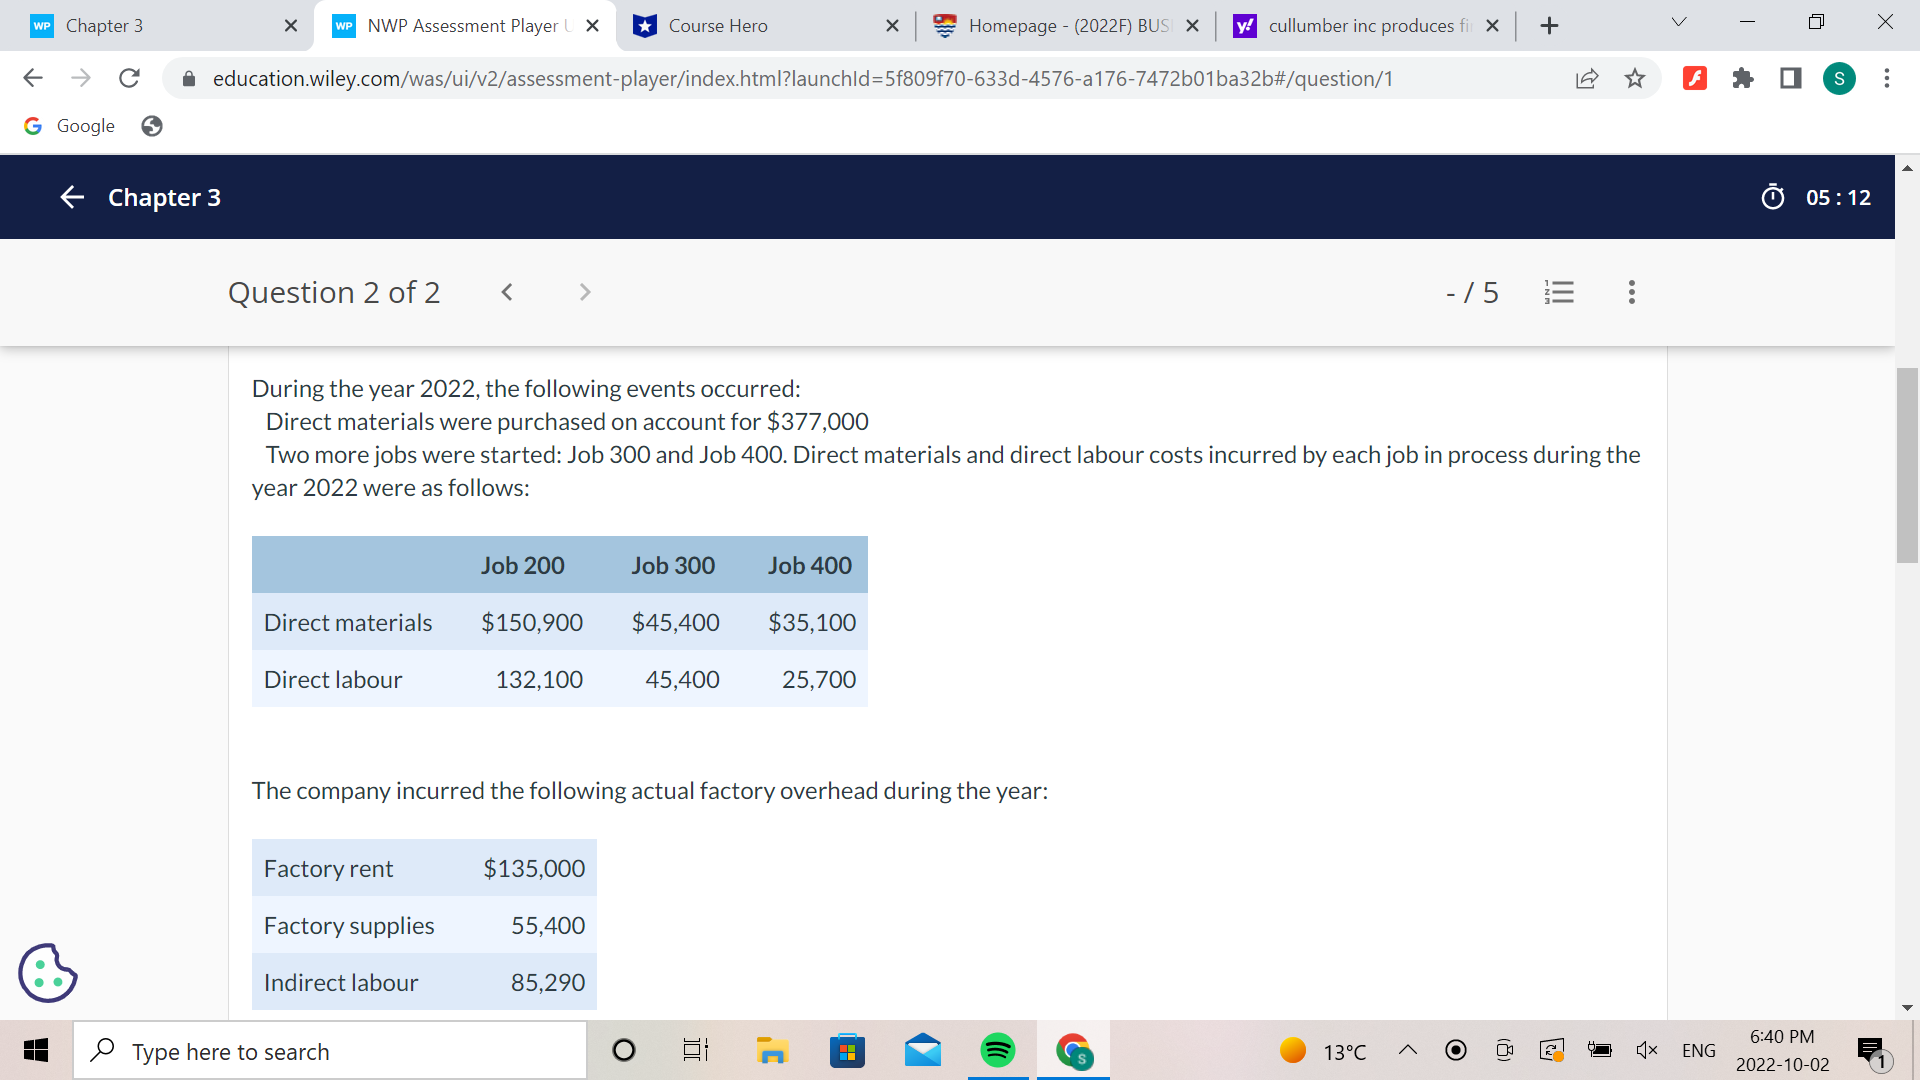
Task: Open the Chrome three-dot menu
Action: click(1888, 78)
